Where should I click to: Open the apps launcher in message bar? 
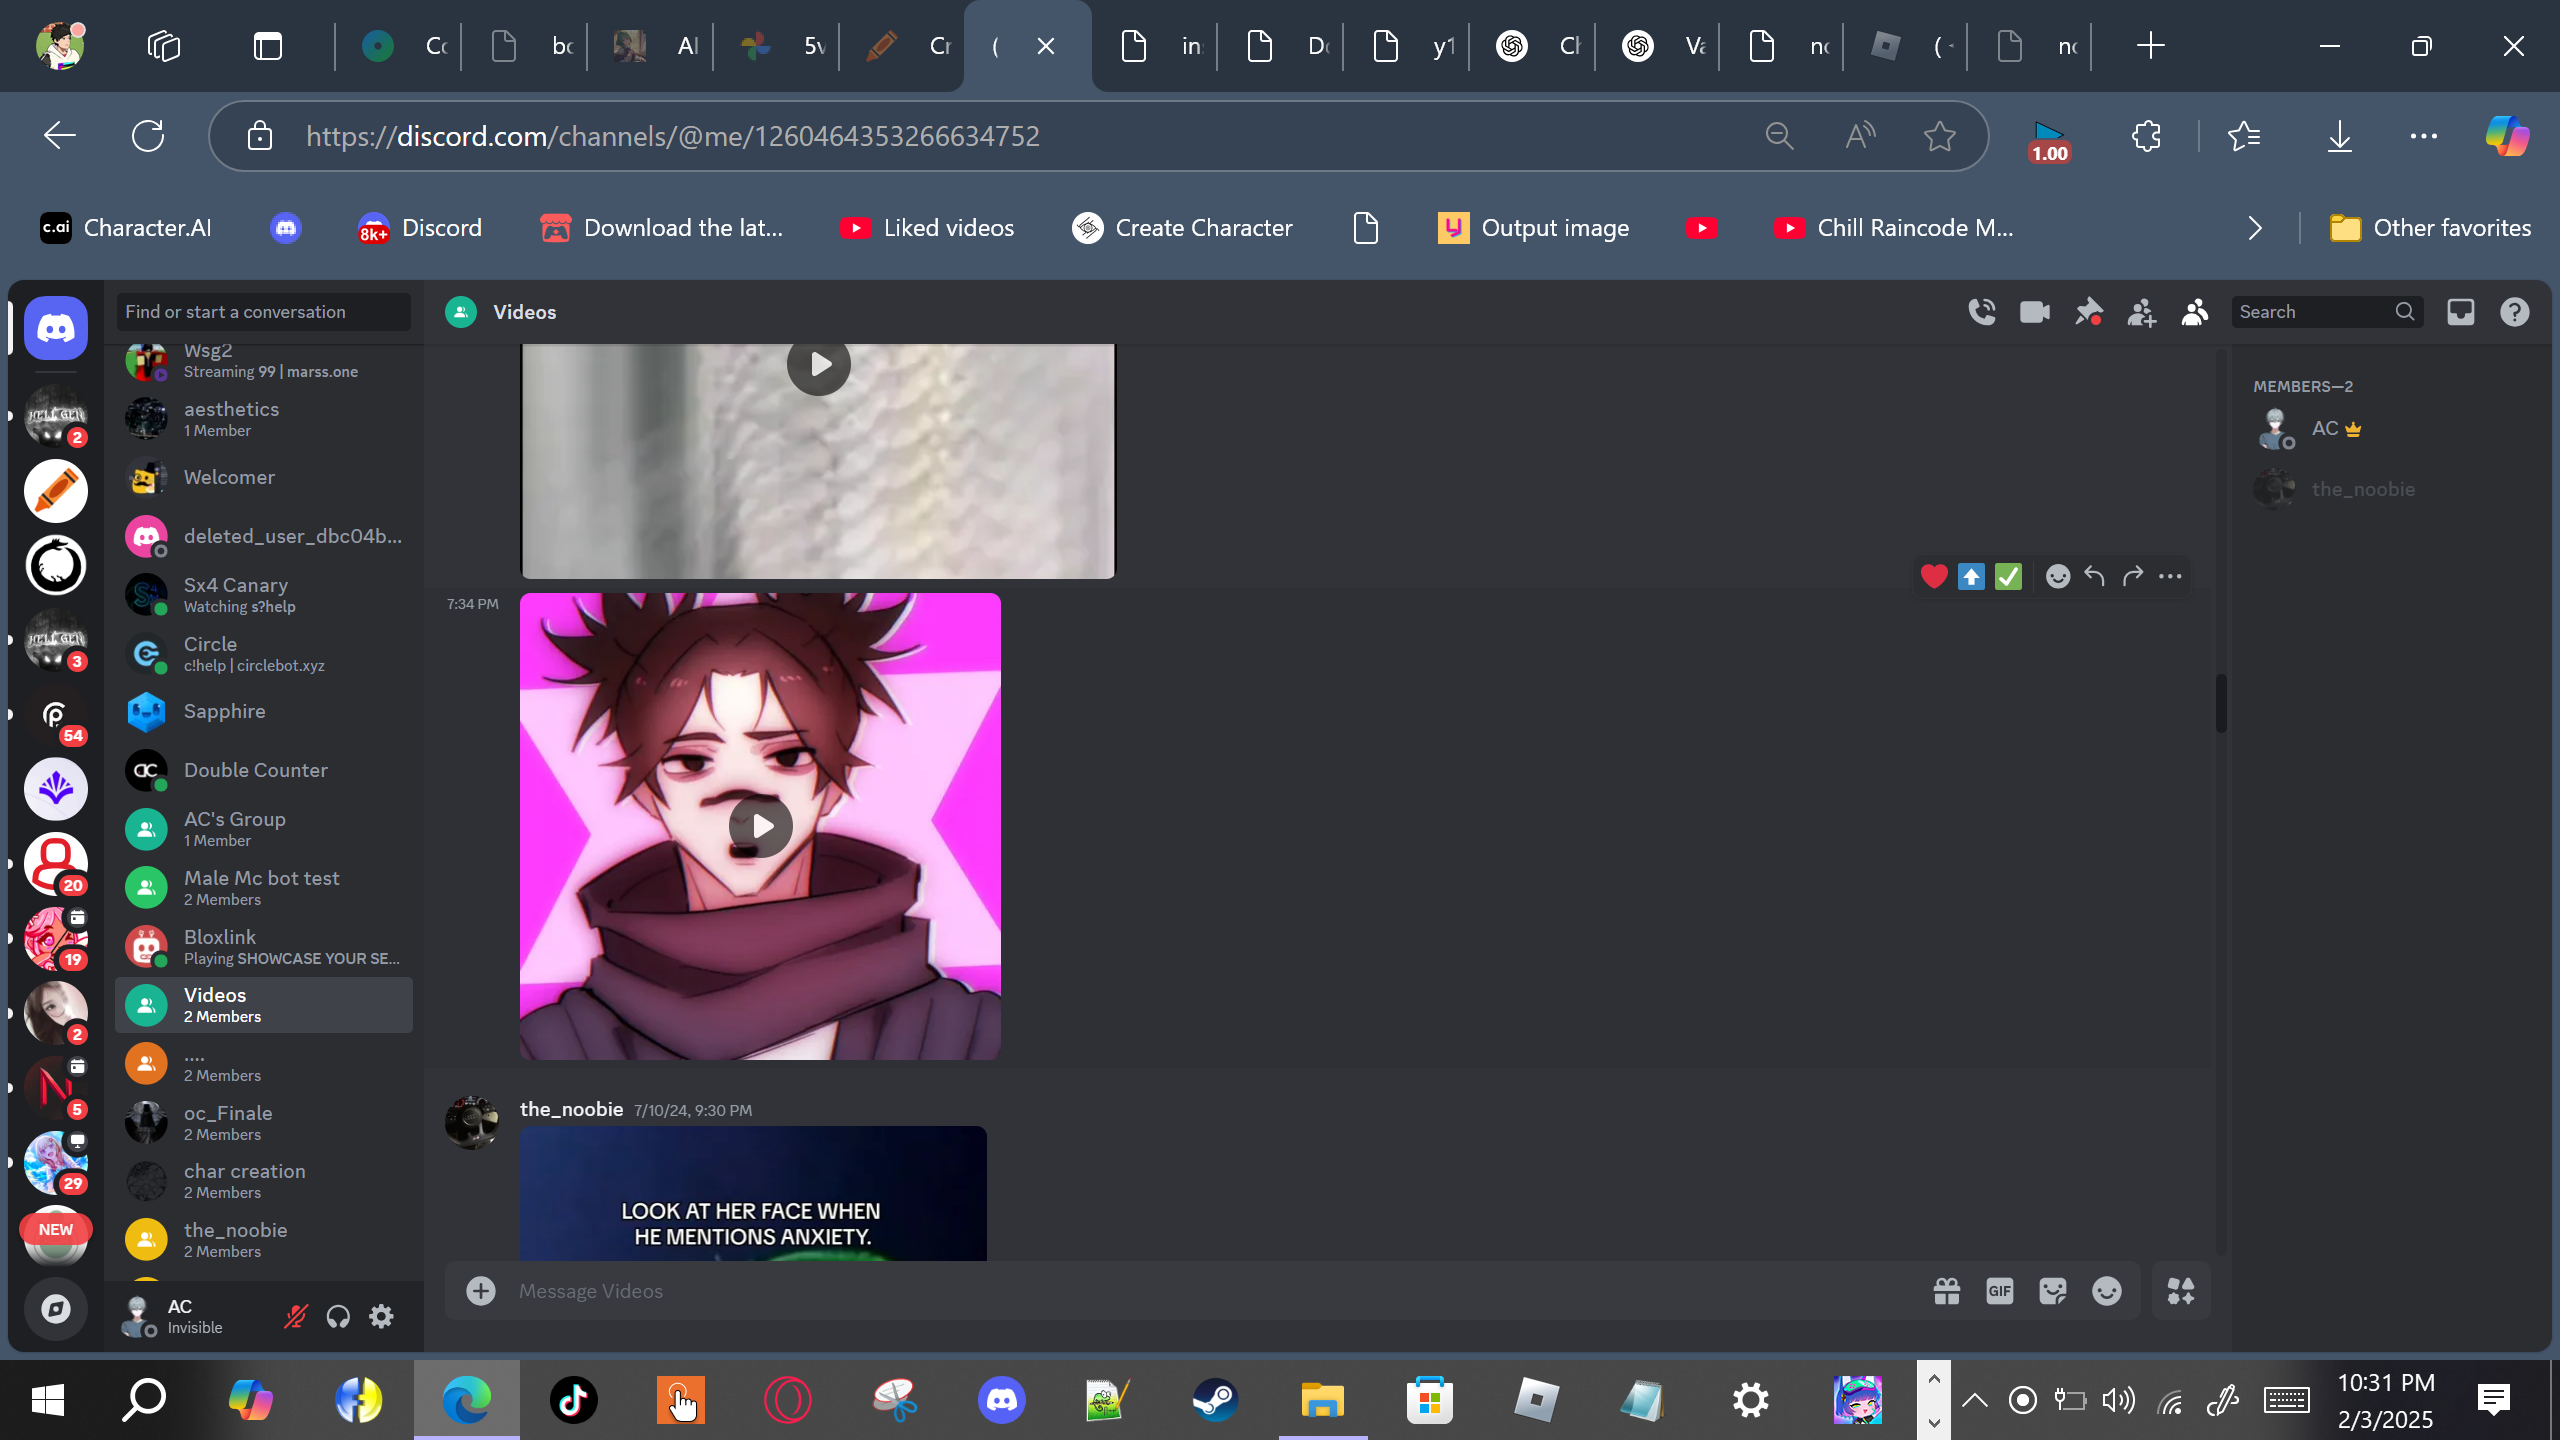click(x=2181, y=1291)
